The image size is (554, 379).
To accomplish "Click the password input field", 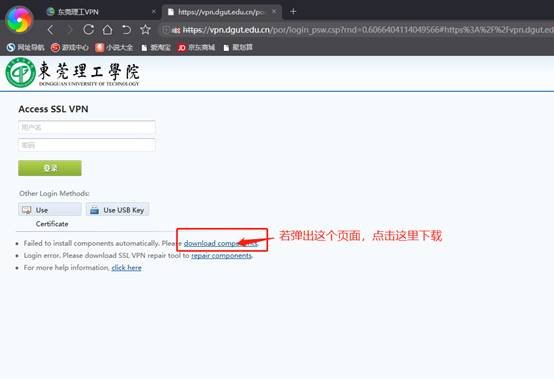I will (87, 145).
